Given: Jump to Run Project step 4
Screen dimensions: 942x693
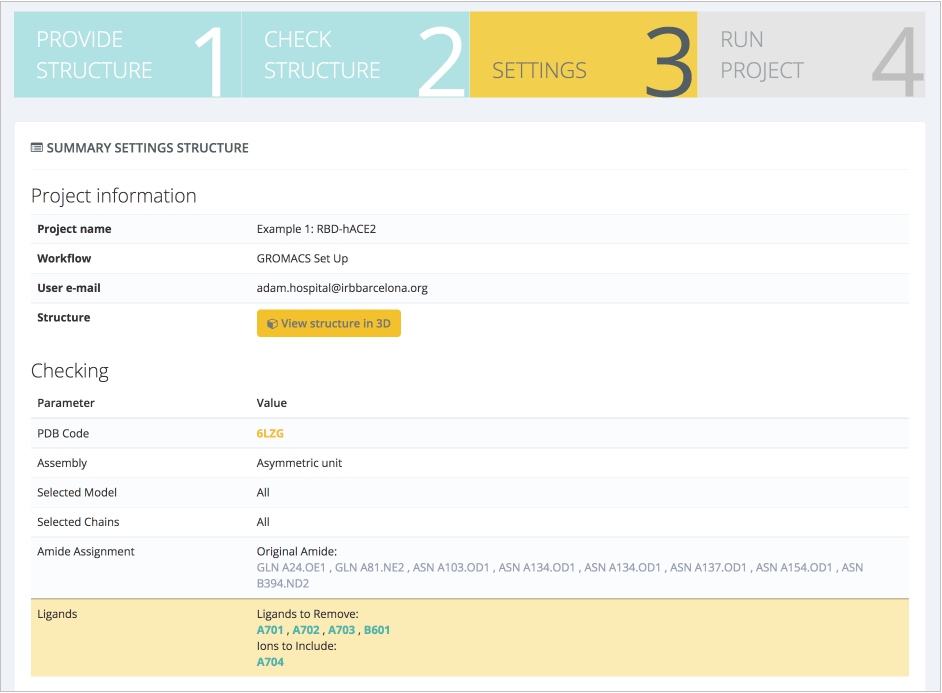Looking at the screenshot, I should pyautogui.click(x=810, y=55).
